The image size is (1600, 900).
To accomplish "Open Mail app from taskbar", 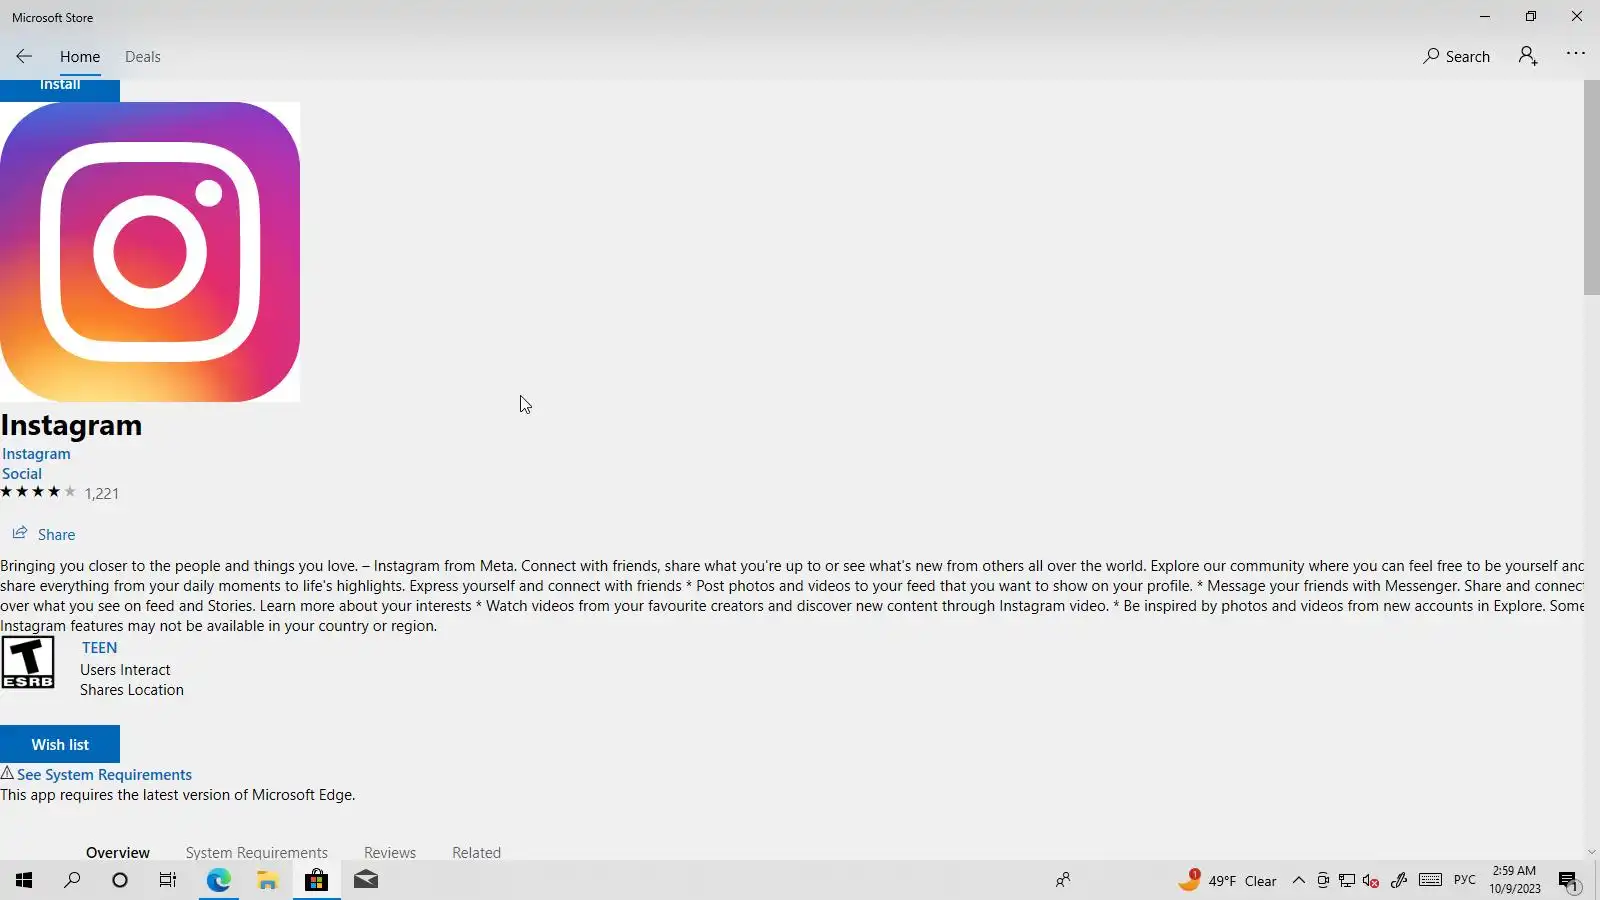I will pos(366,880).
